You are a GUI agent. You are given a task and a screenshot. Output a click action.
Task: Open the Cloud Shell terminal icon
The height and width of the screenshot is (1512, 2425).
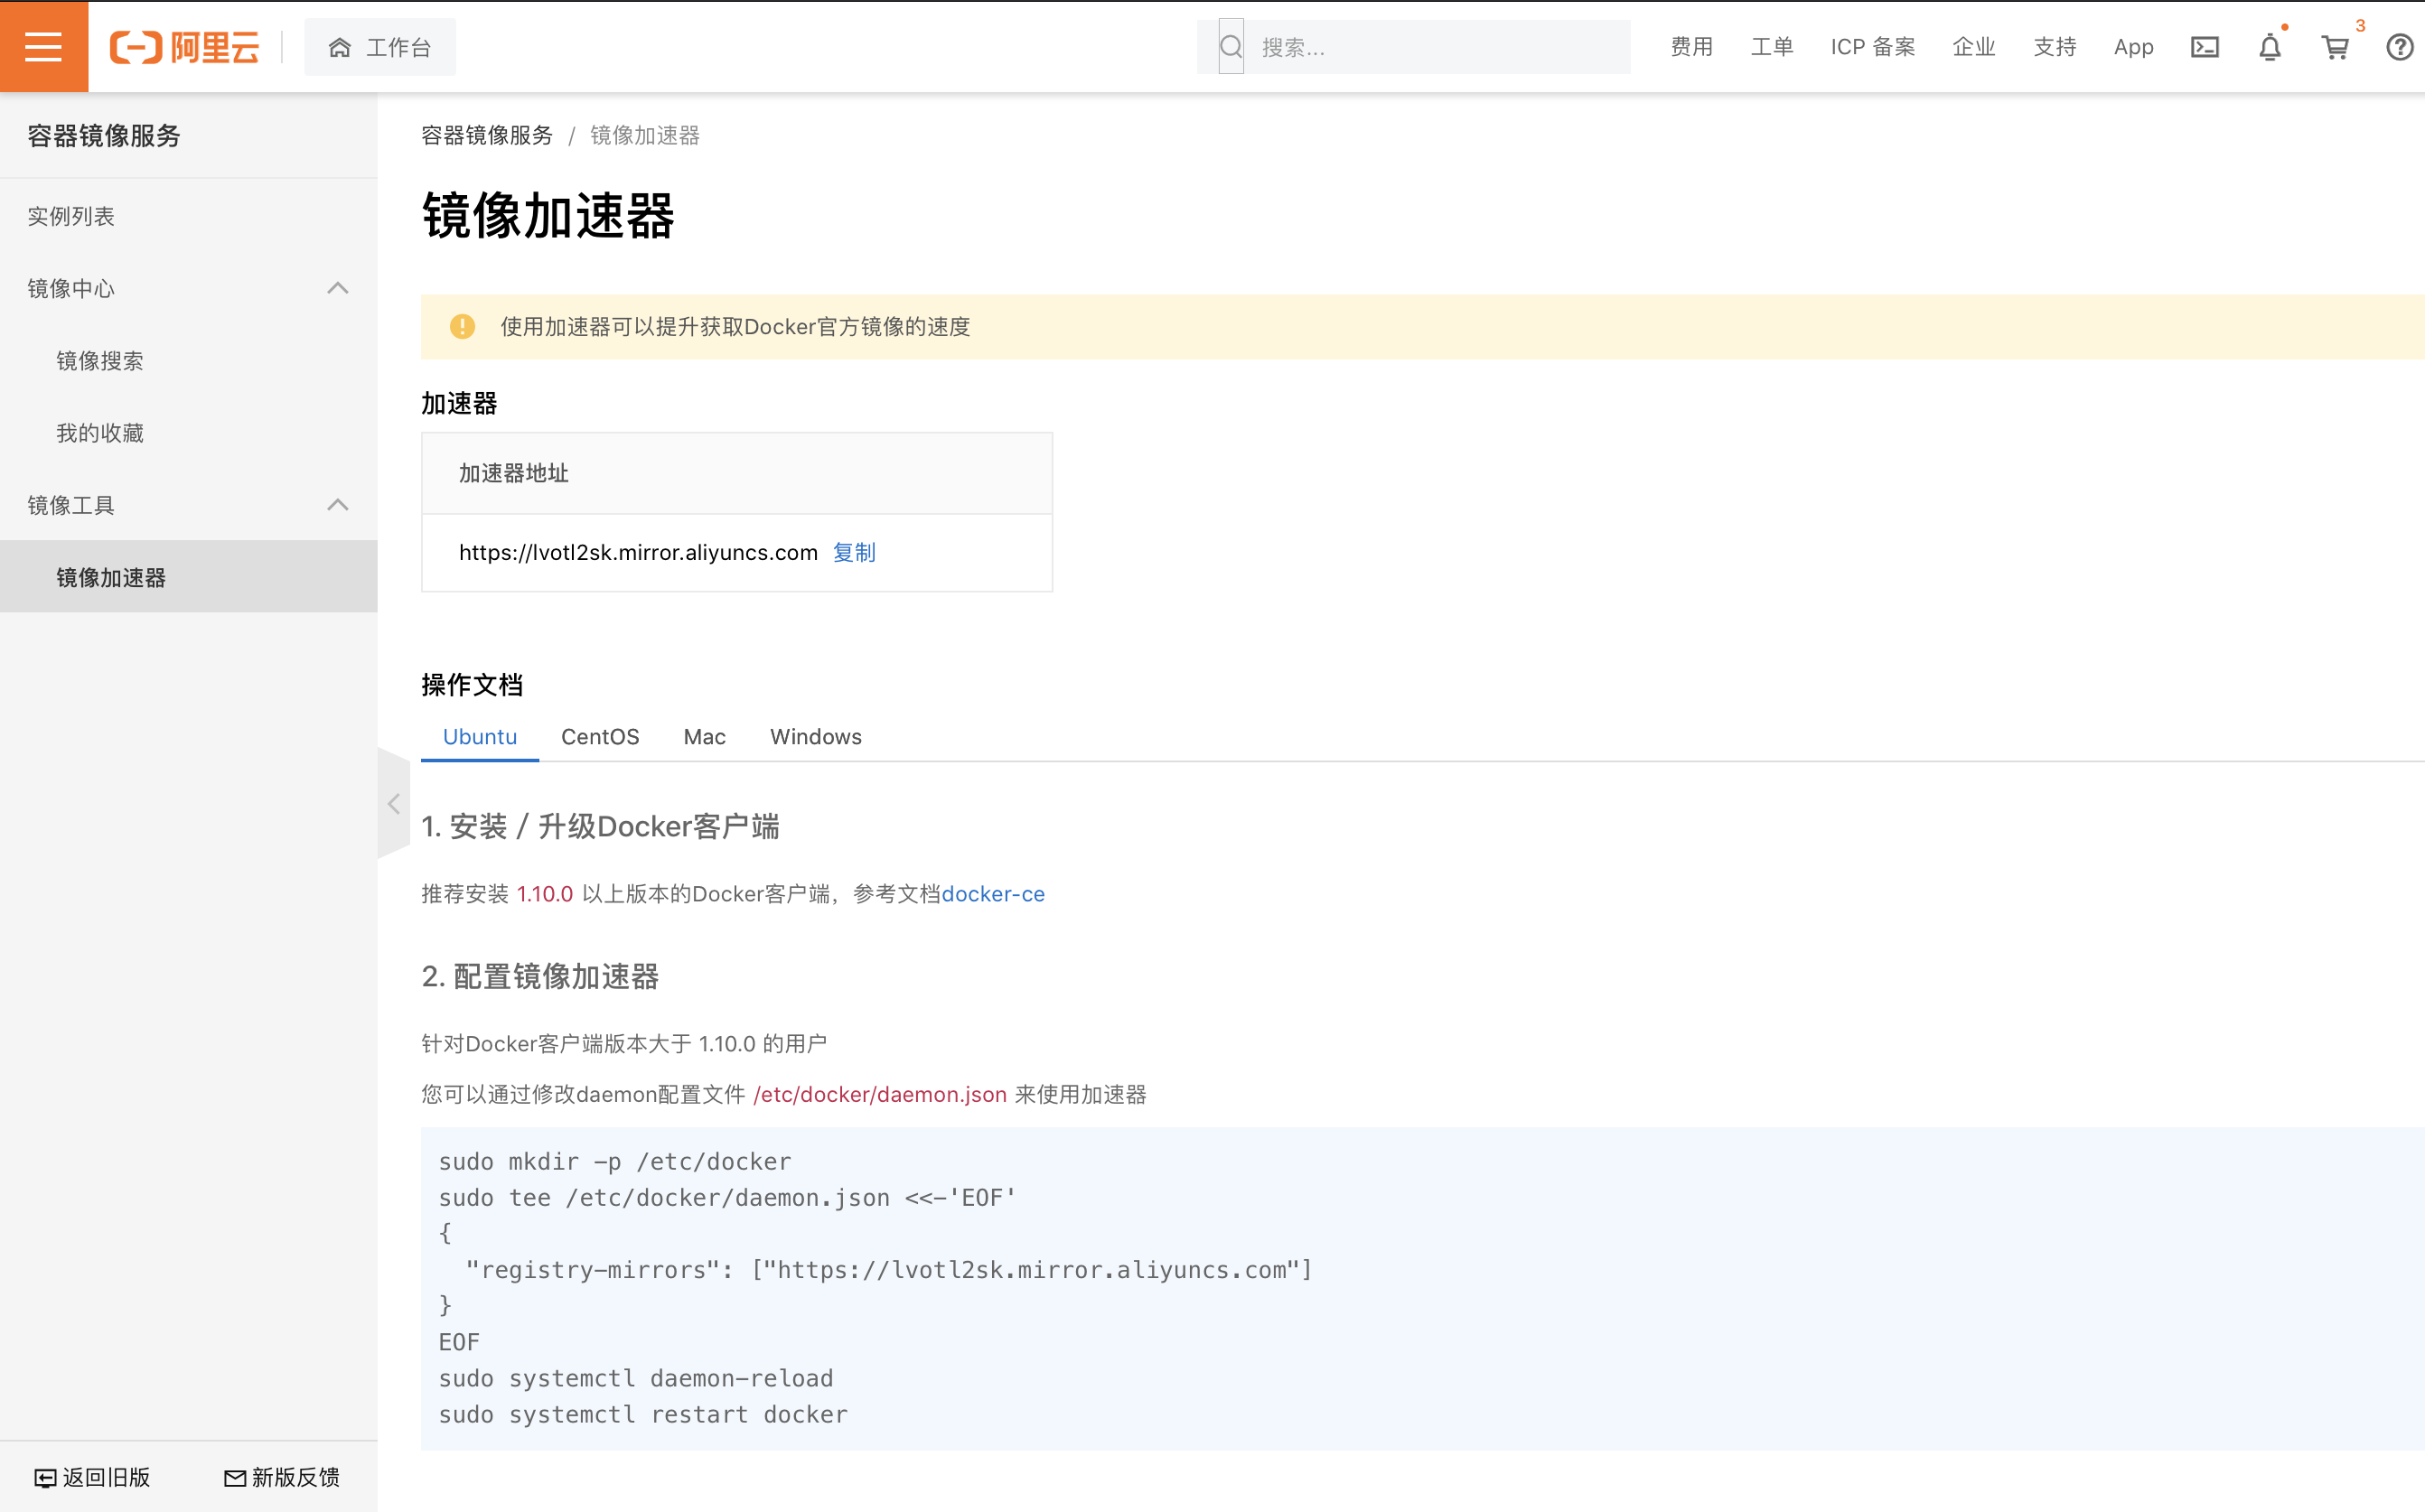[x=2204, y=47]
